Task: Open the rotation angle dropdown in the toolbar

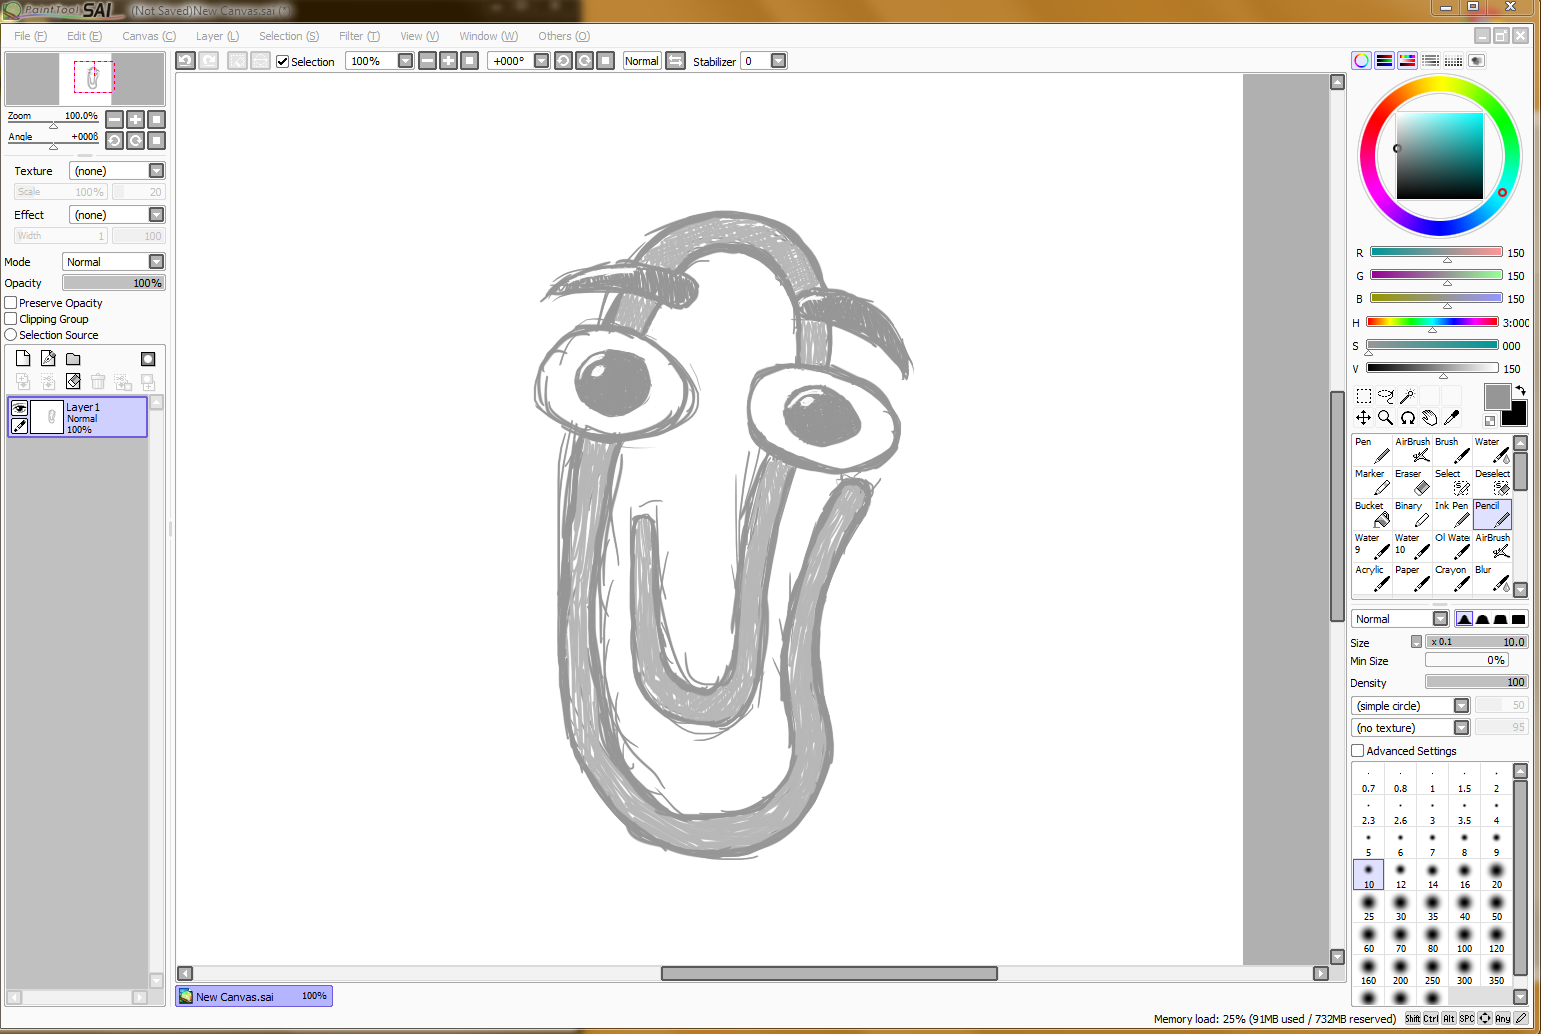Action: point(541,60)
